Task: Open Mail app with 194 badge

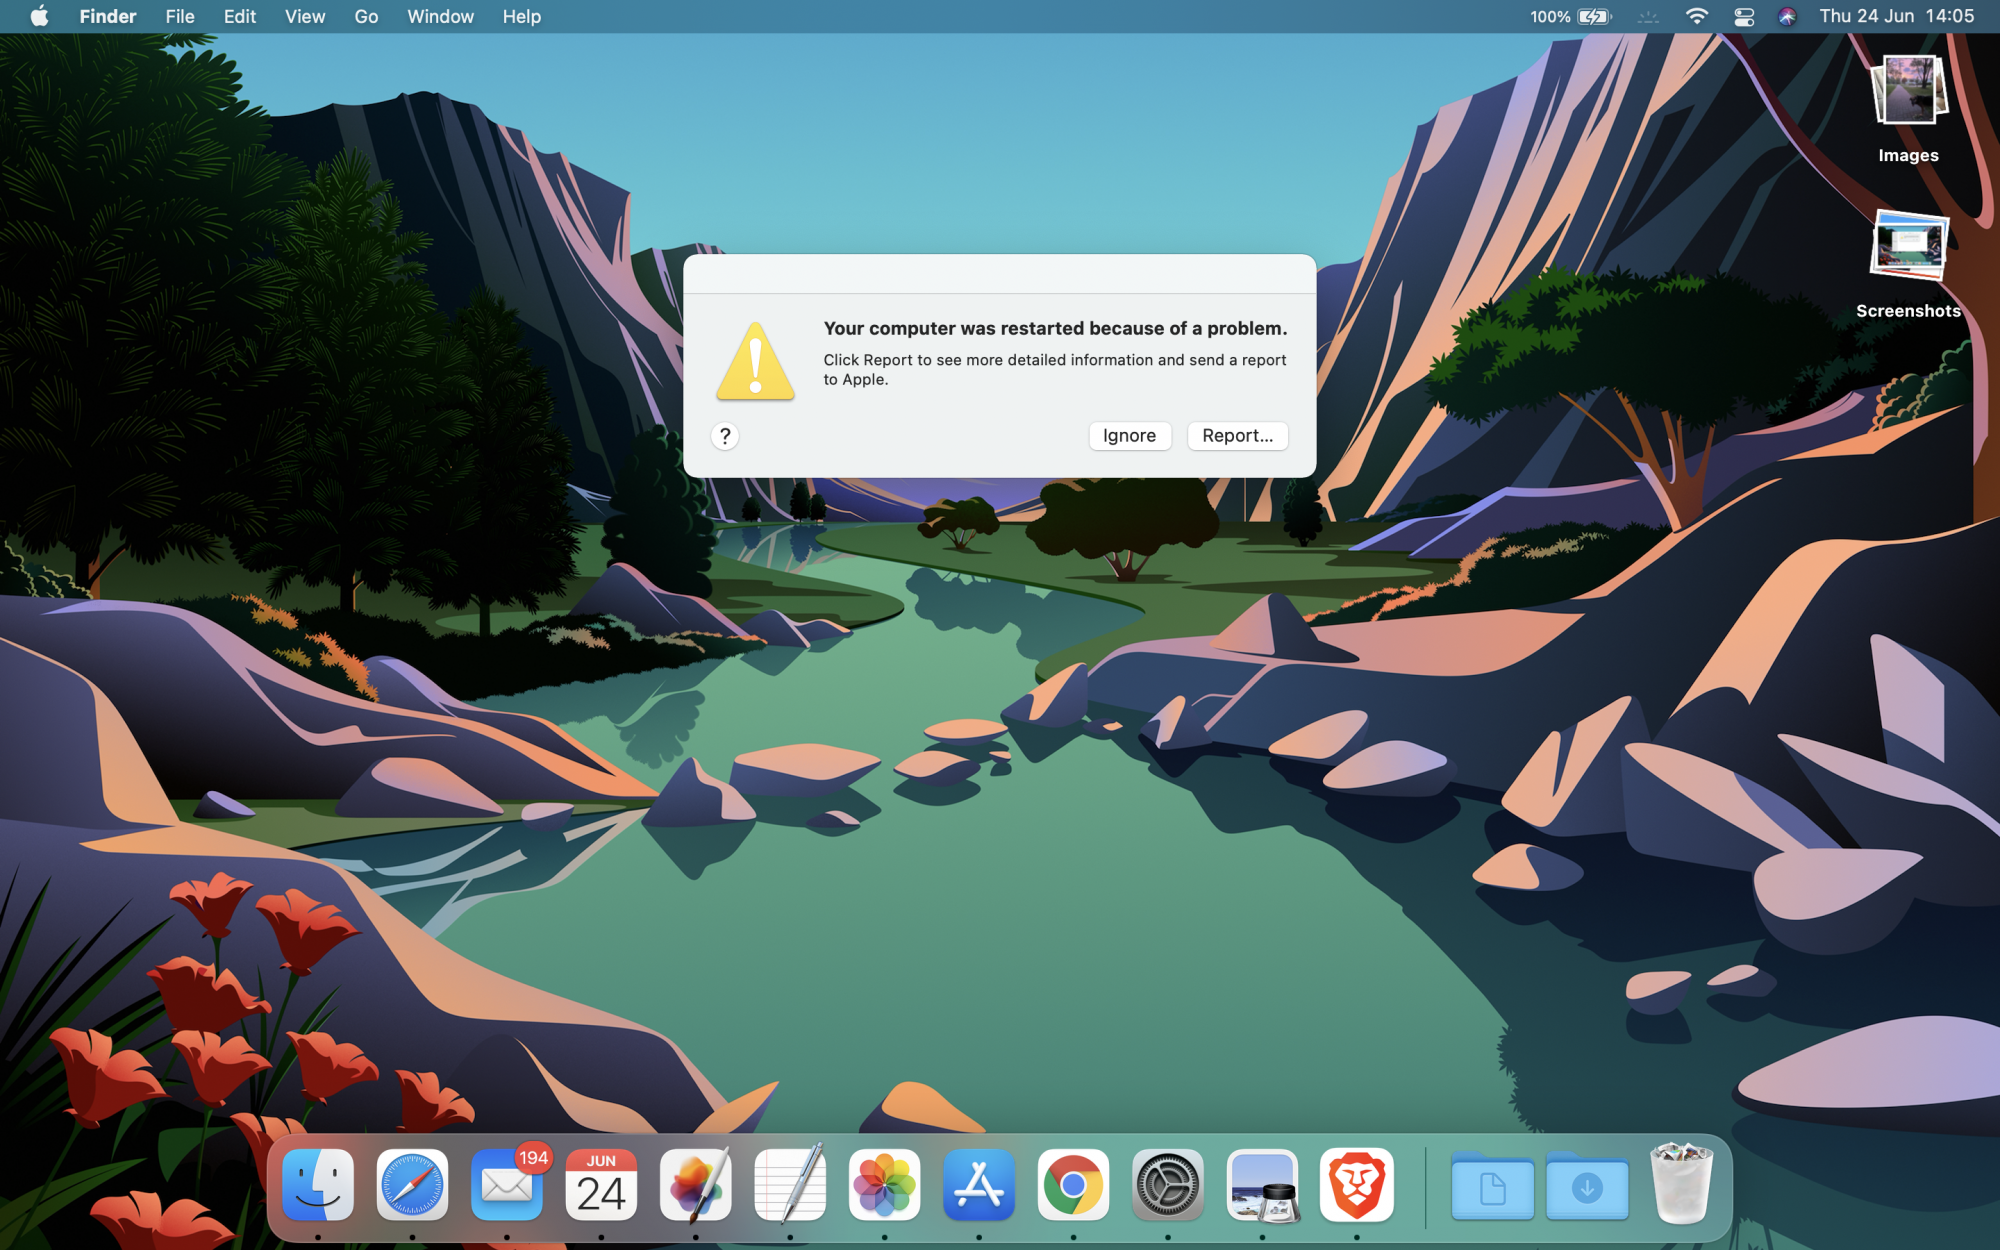Action: pos(507,1186)
